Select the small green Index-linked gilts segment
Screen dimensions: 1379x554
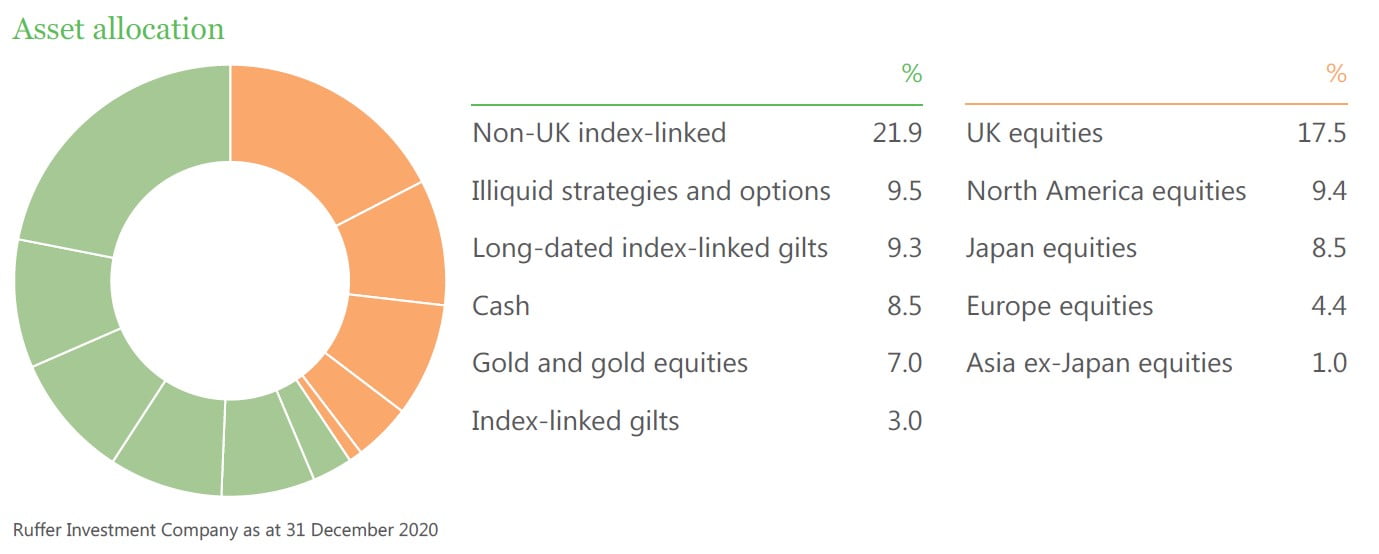click(x=311, y=440)
